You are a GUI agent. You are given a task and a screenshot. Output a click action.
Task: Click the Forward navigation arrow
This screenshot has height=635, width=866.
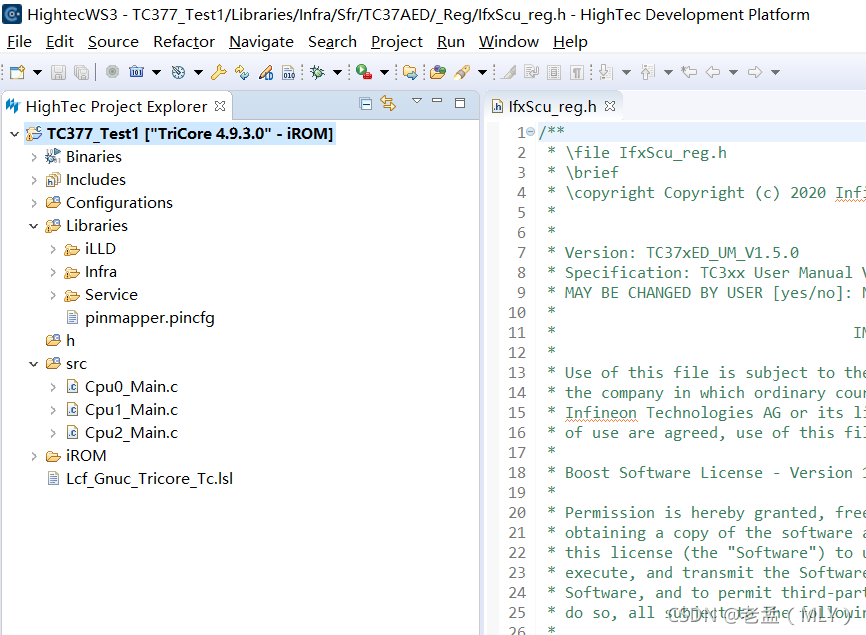(x=755, y=72)
